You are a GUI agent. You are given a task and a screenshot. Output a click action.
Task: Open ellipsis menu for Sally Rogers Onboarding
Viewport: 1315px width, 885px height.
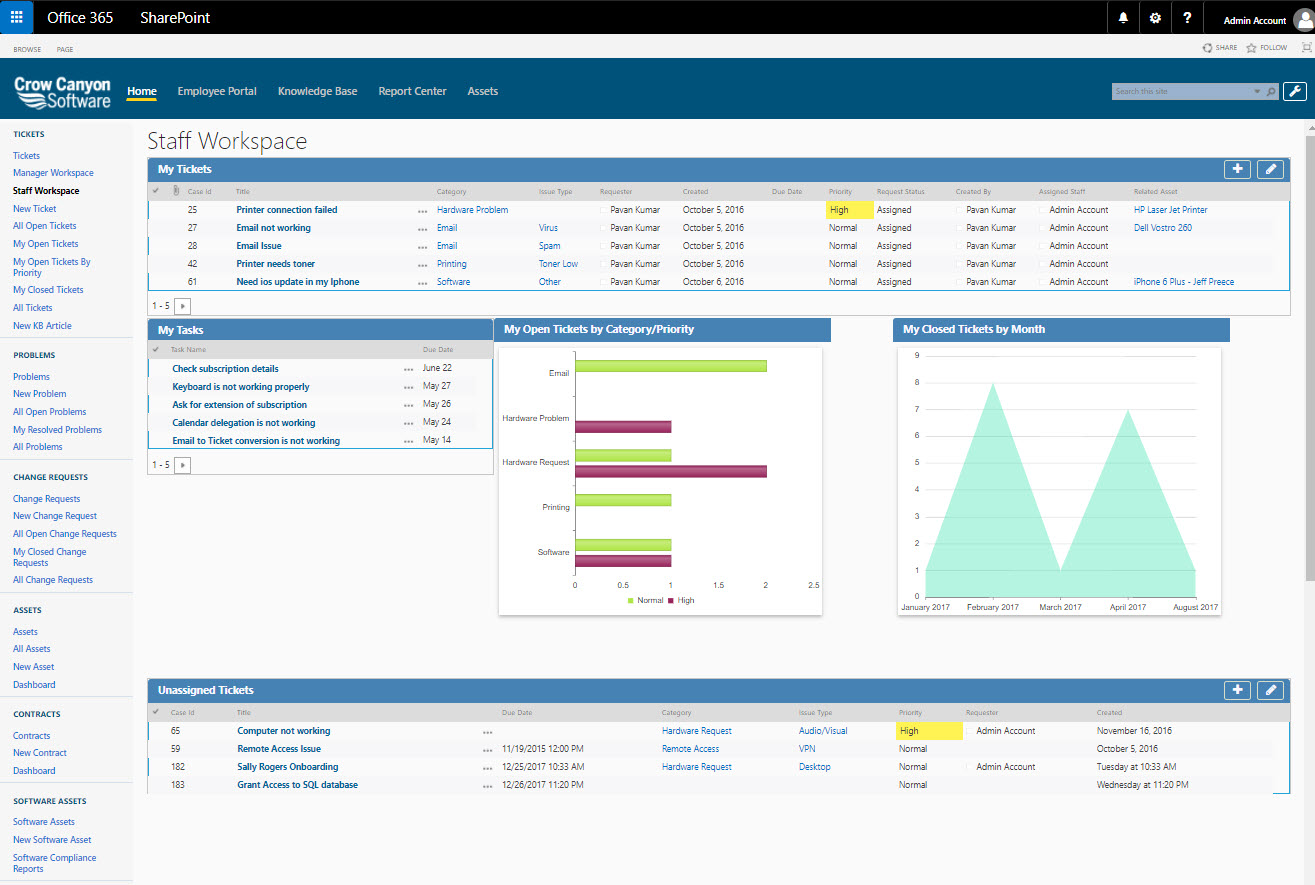pyautogui.click(x=487, y=768)
